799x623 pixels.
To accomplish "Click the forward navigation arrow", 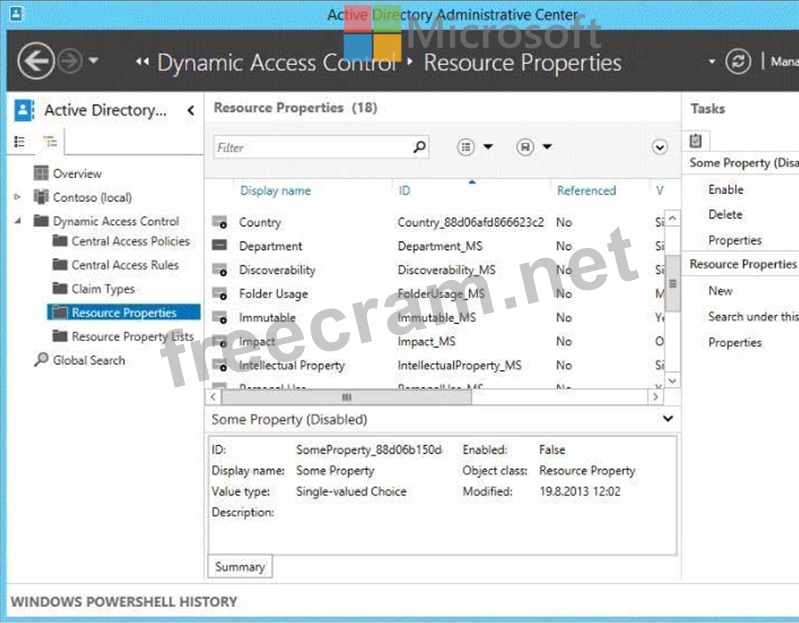I will (x=70, y=62).
